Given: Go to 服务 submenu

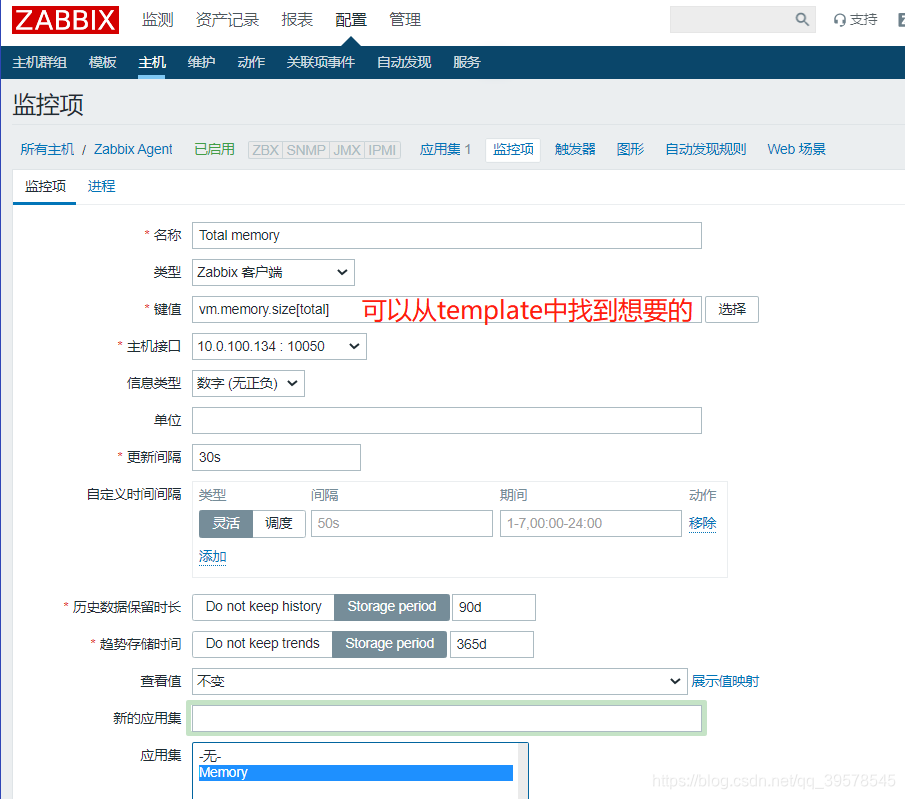Looking at the screenshot, I should (467, 62).
